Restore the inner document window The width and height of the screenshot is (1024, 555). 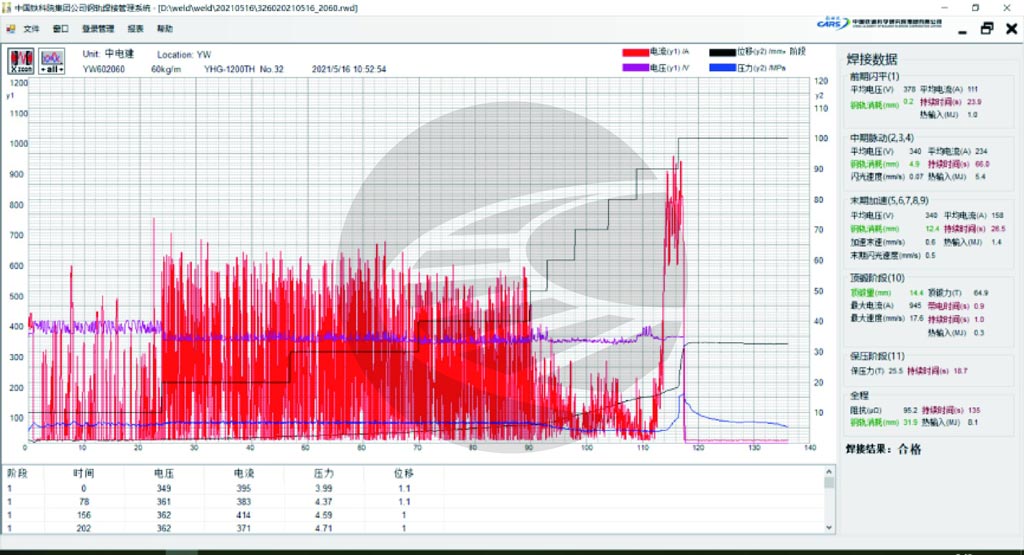click(986, 29)
